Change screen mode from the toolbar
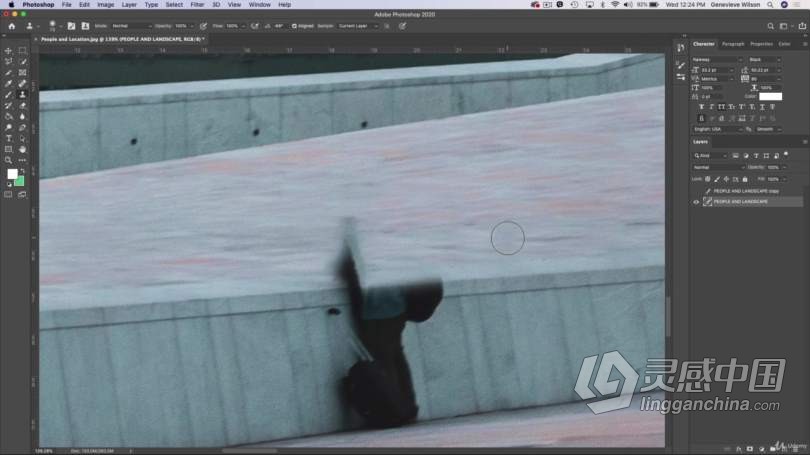The image size is (810, 455). 22,195
